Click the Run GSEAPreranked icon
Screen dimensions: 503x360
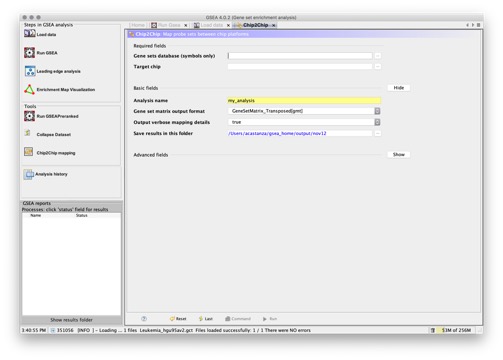pos(29,116)
